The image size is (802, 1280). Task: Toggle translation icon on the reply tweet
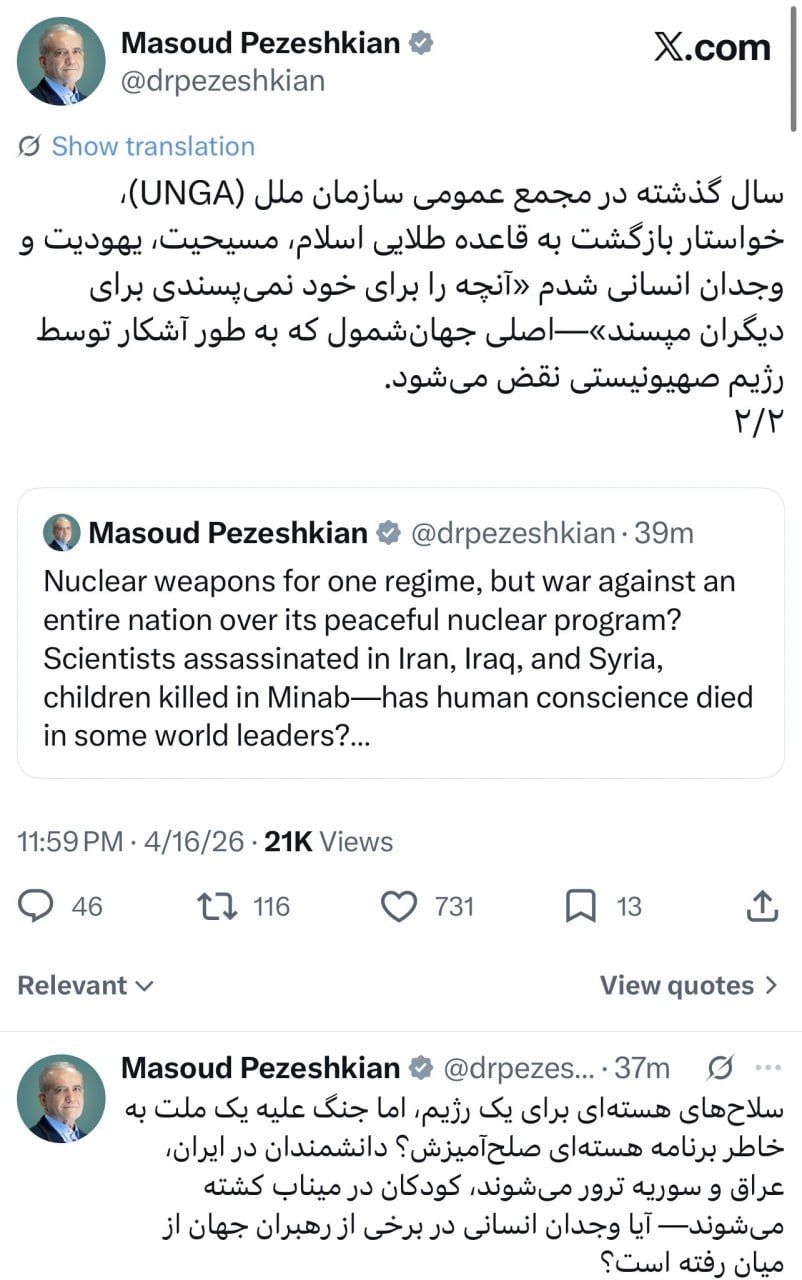pos(718,1068)
